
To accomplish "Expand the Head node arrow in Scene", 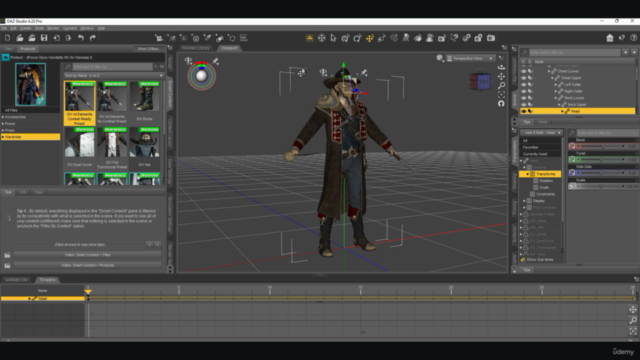I will coord(562,111).
